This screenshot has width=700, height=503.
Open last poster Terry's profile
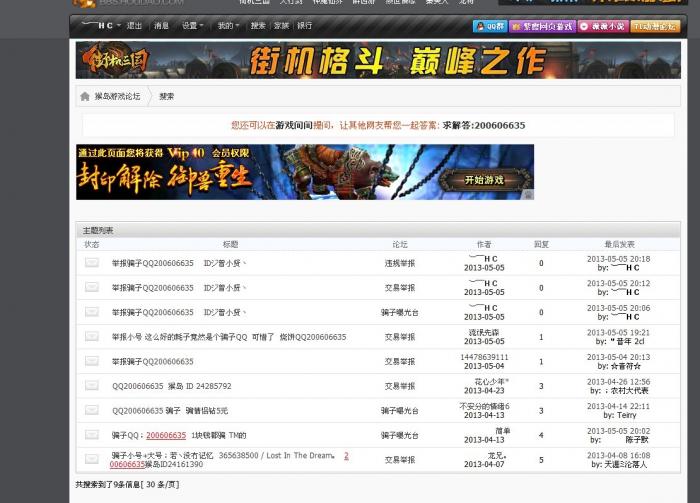626,415
